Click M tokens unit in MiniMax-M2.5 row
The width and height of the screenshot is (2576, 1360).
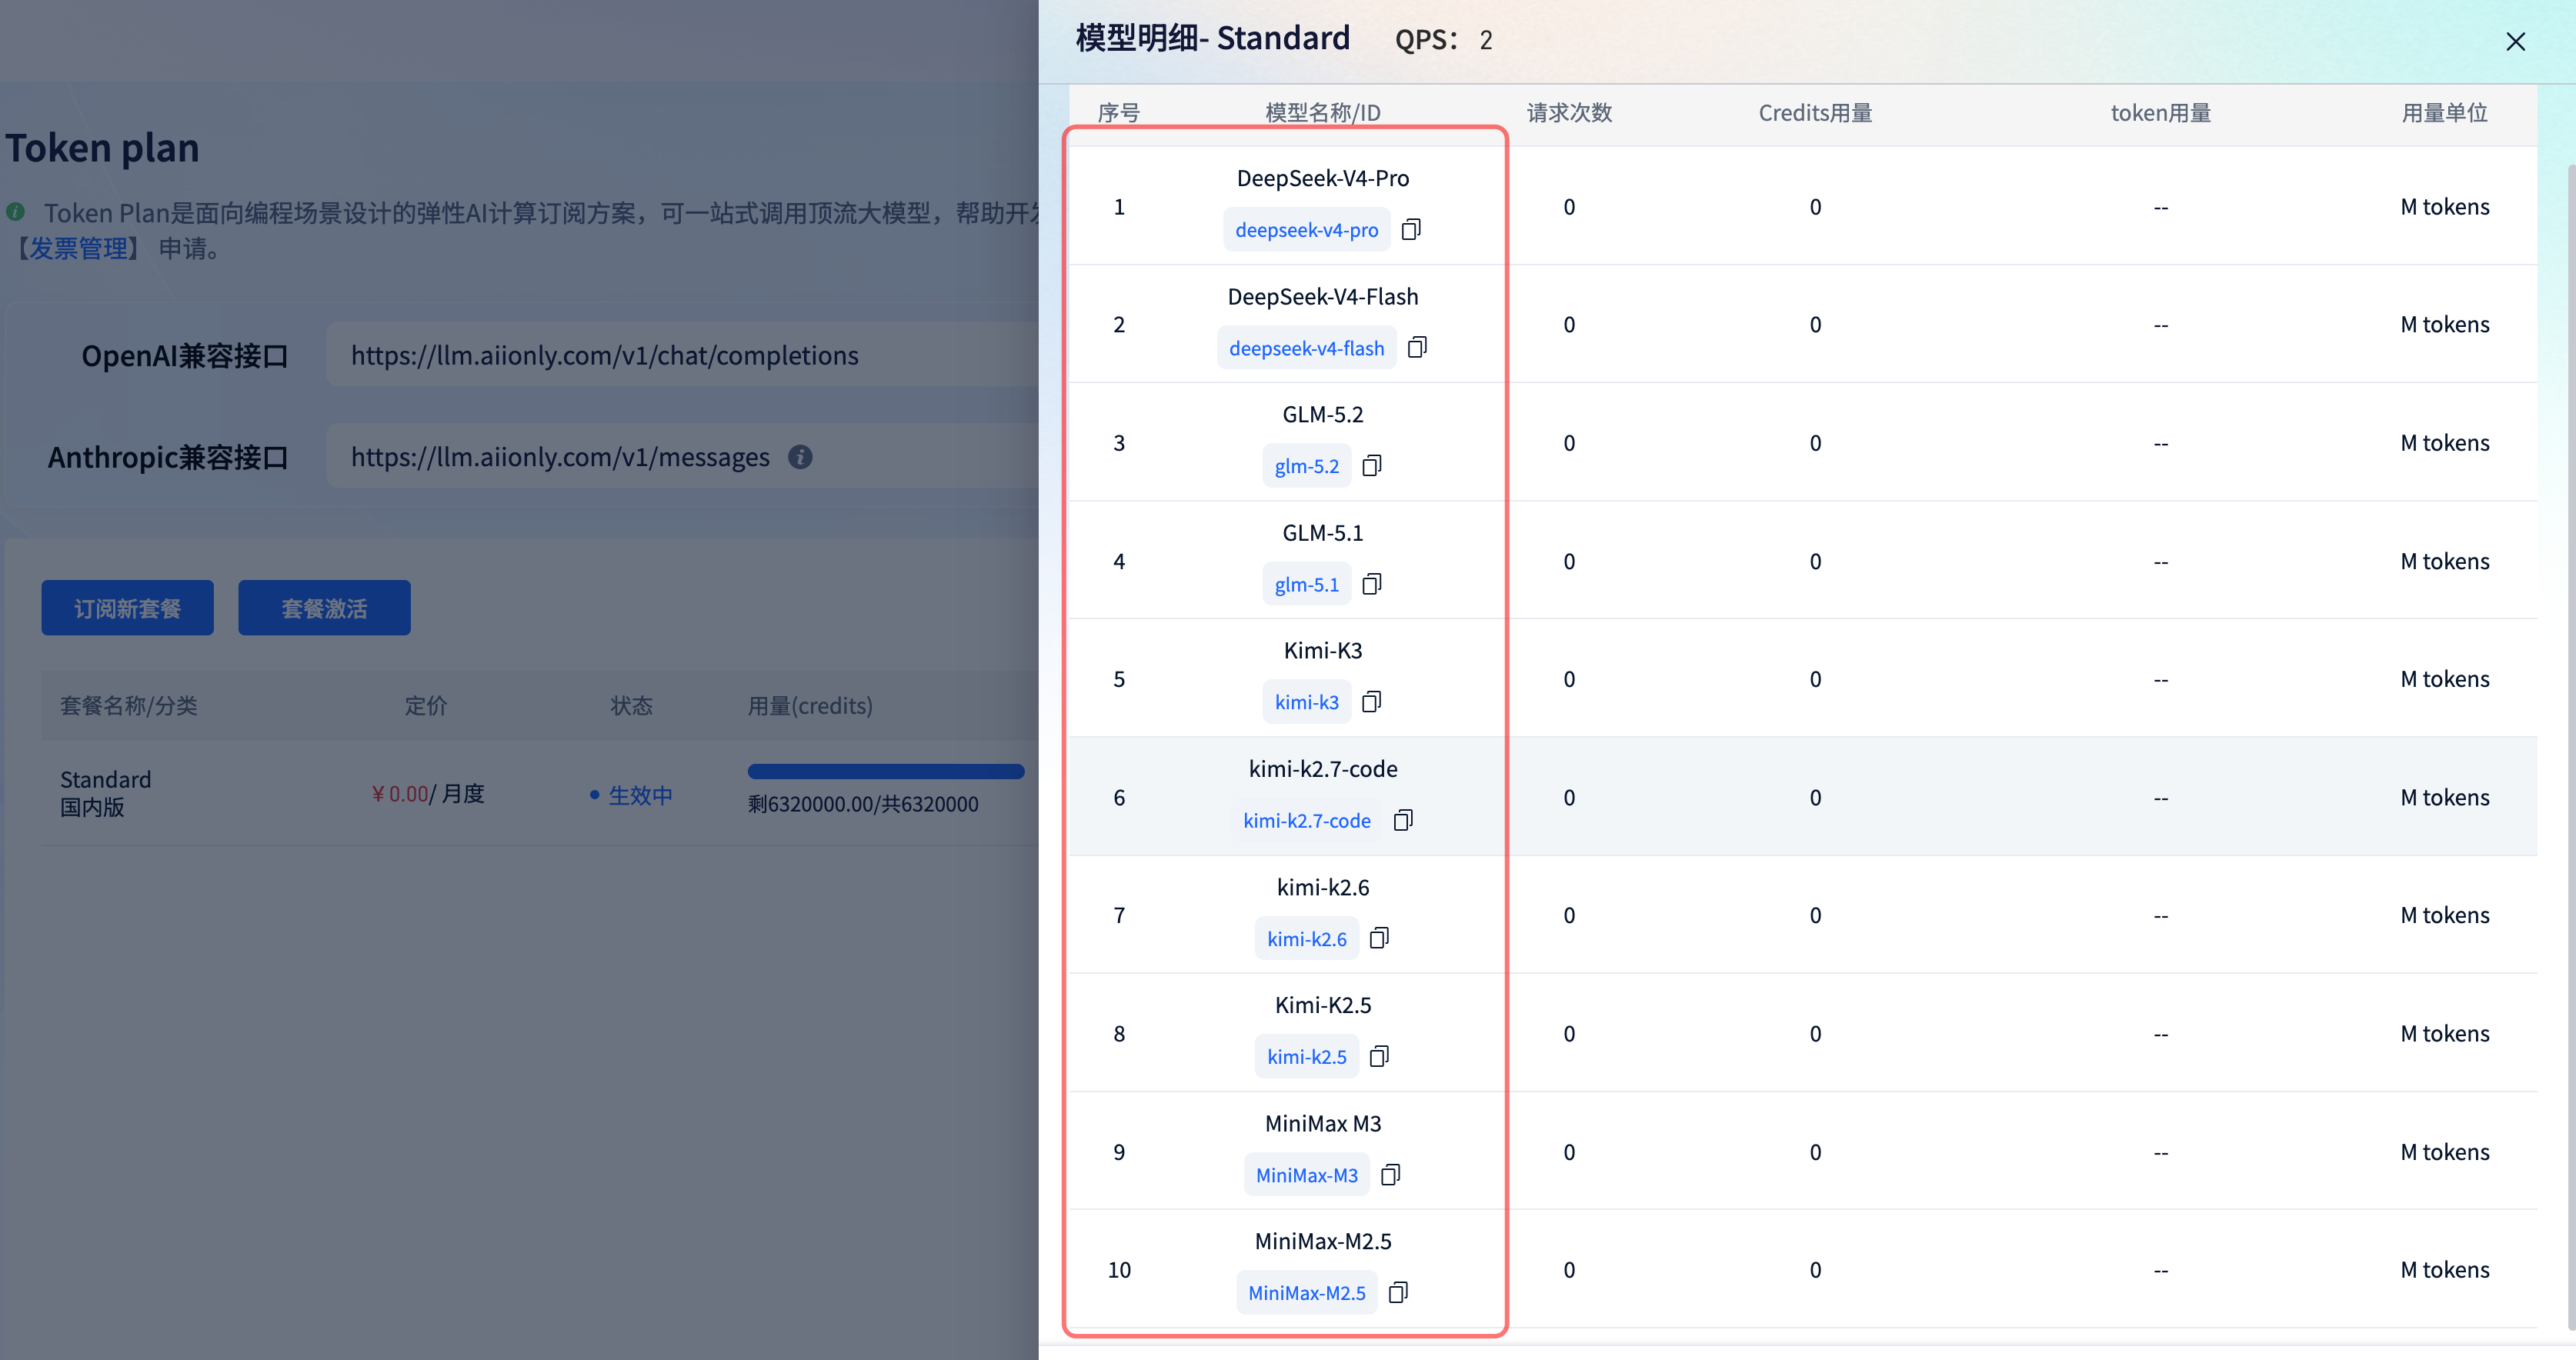(x=2444, y=1270)
